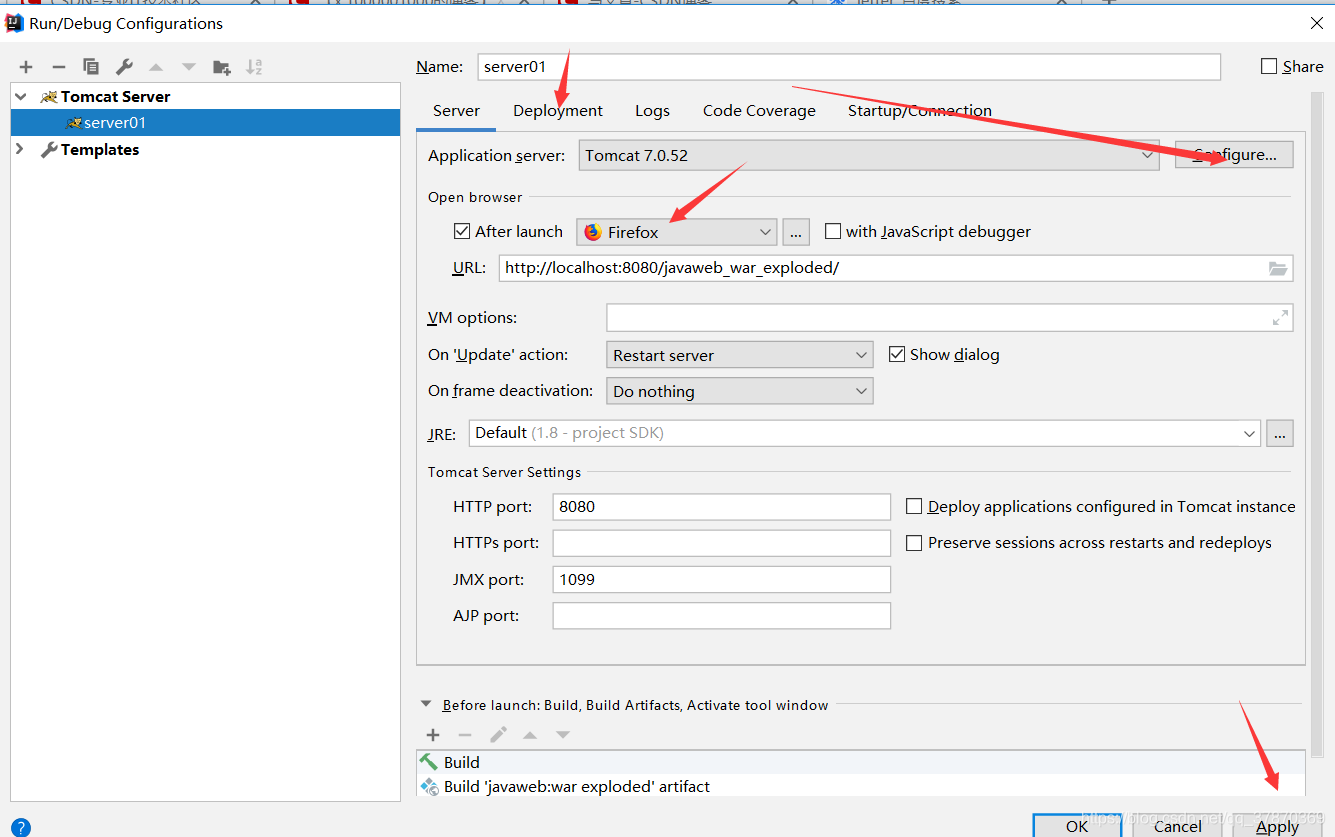Screen dimensions: 1335x837
Task: Collapse Before launch section triangle
Action: tap(427, 704)
